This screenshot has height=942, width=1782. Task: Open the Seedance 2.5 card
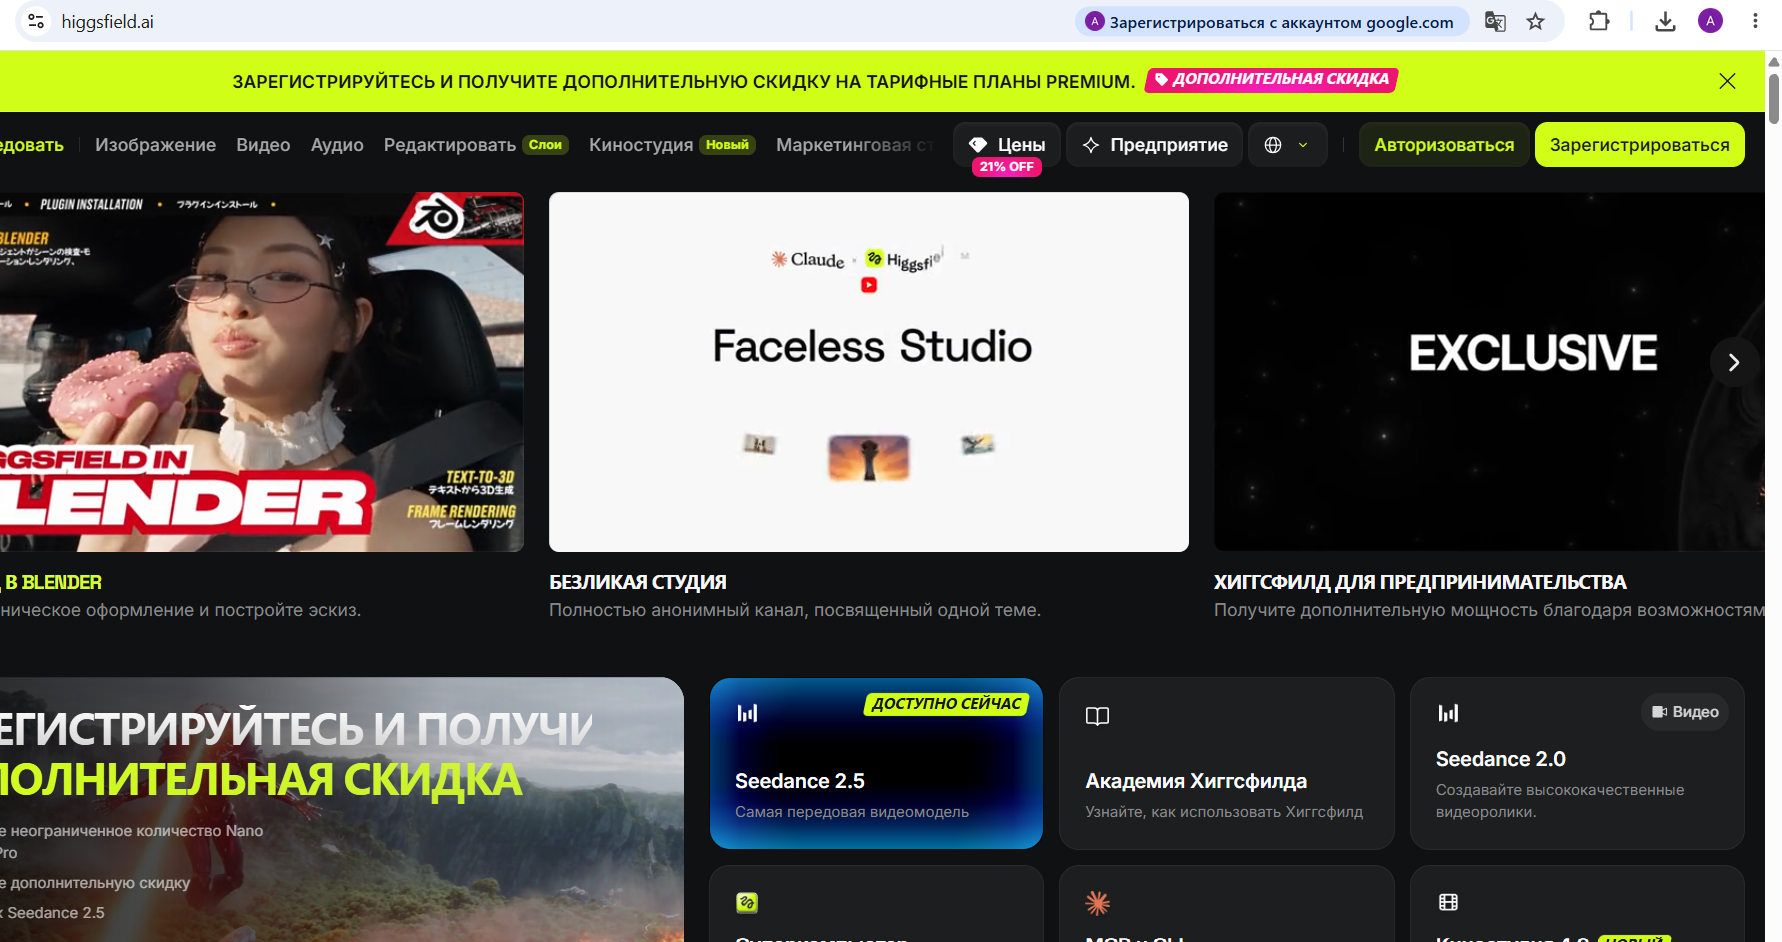(x=876, y=764)
